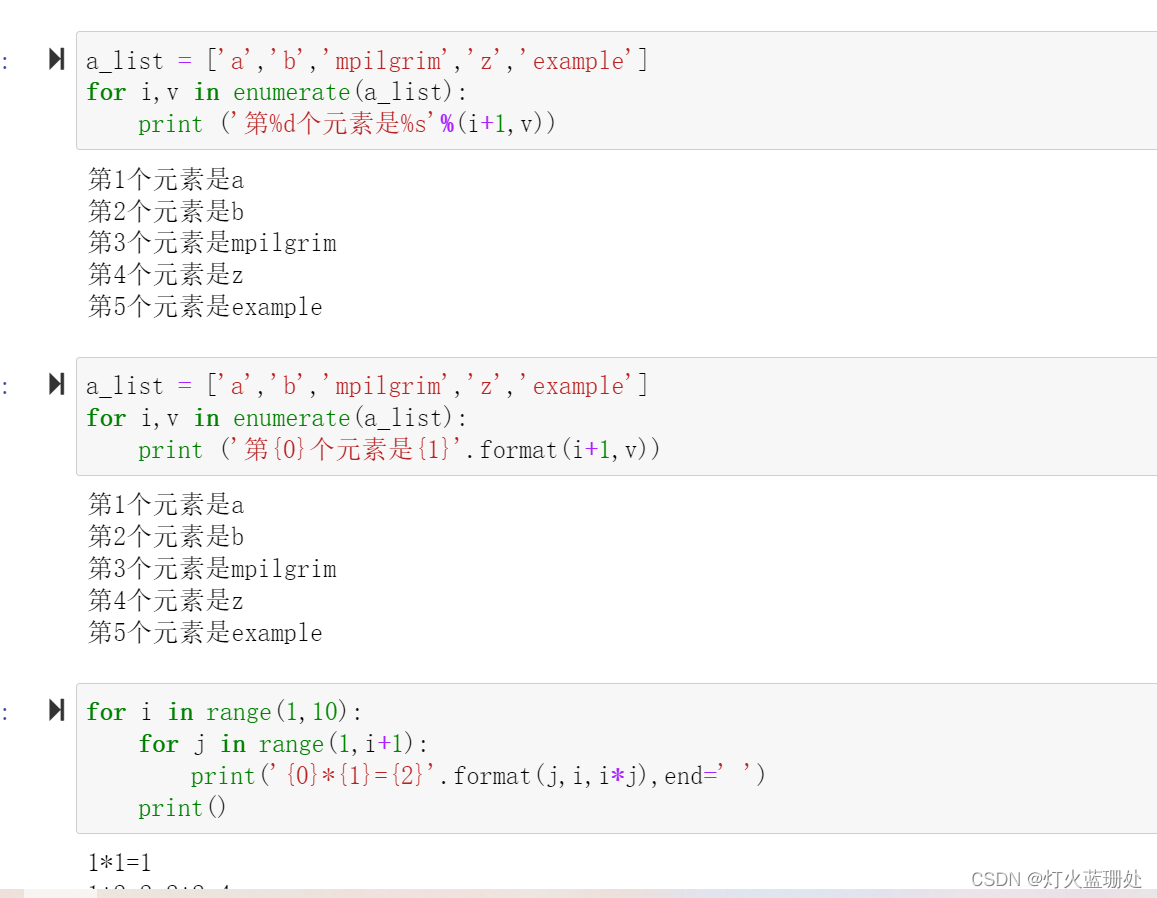Open the CSDN @灯火蓝珊处 link
Image resolution: width=1157 pixels, height=898 pixels.
1057,879
